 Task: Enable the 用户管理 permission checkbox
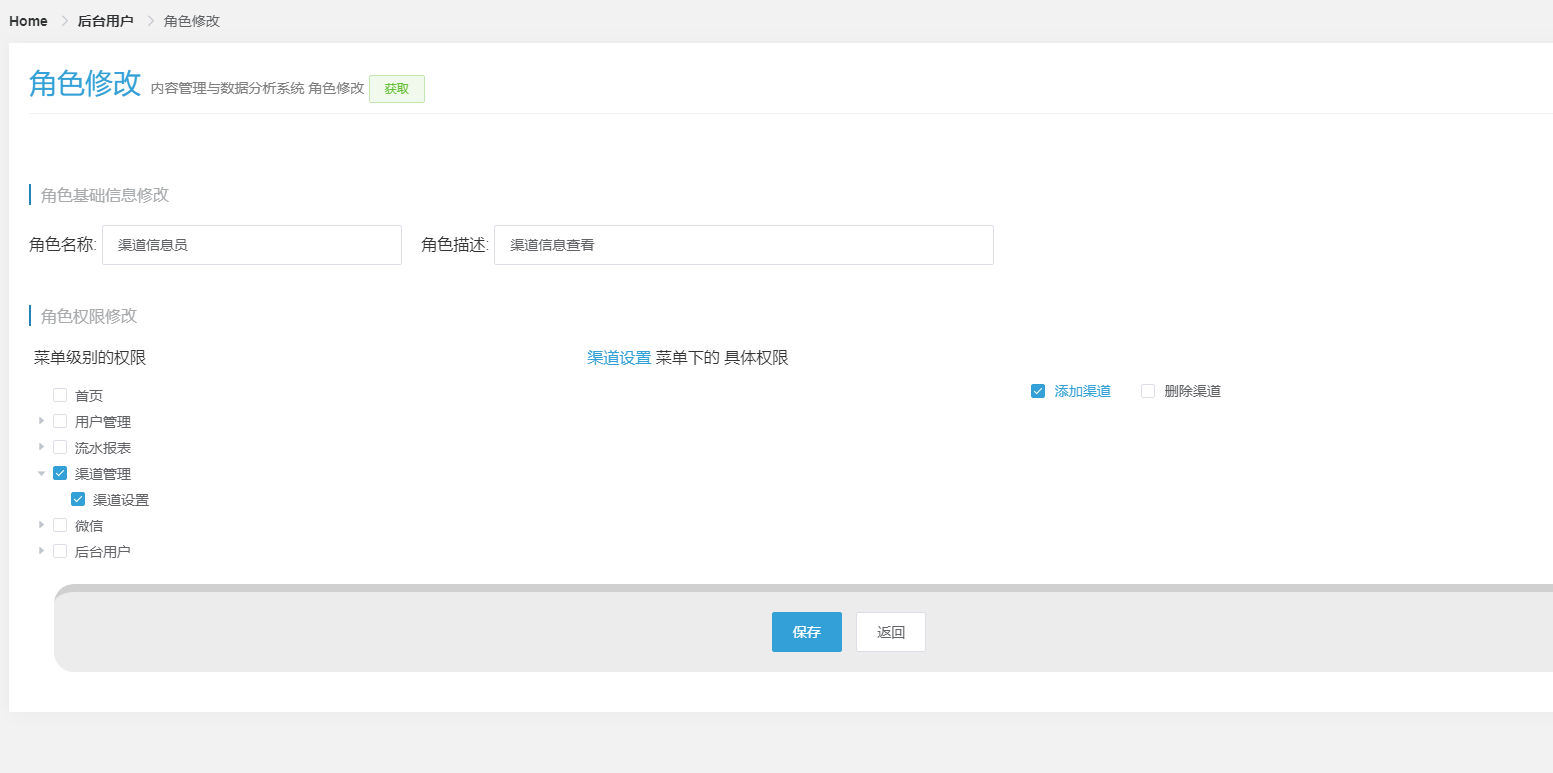(x=60, y=421)
